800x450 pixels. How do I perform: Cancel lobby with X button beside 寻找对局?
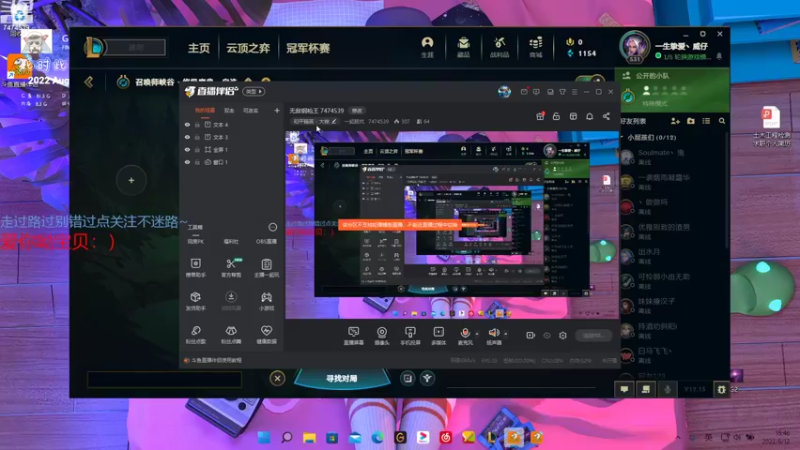pos(277,378)
